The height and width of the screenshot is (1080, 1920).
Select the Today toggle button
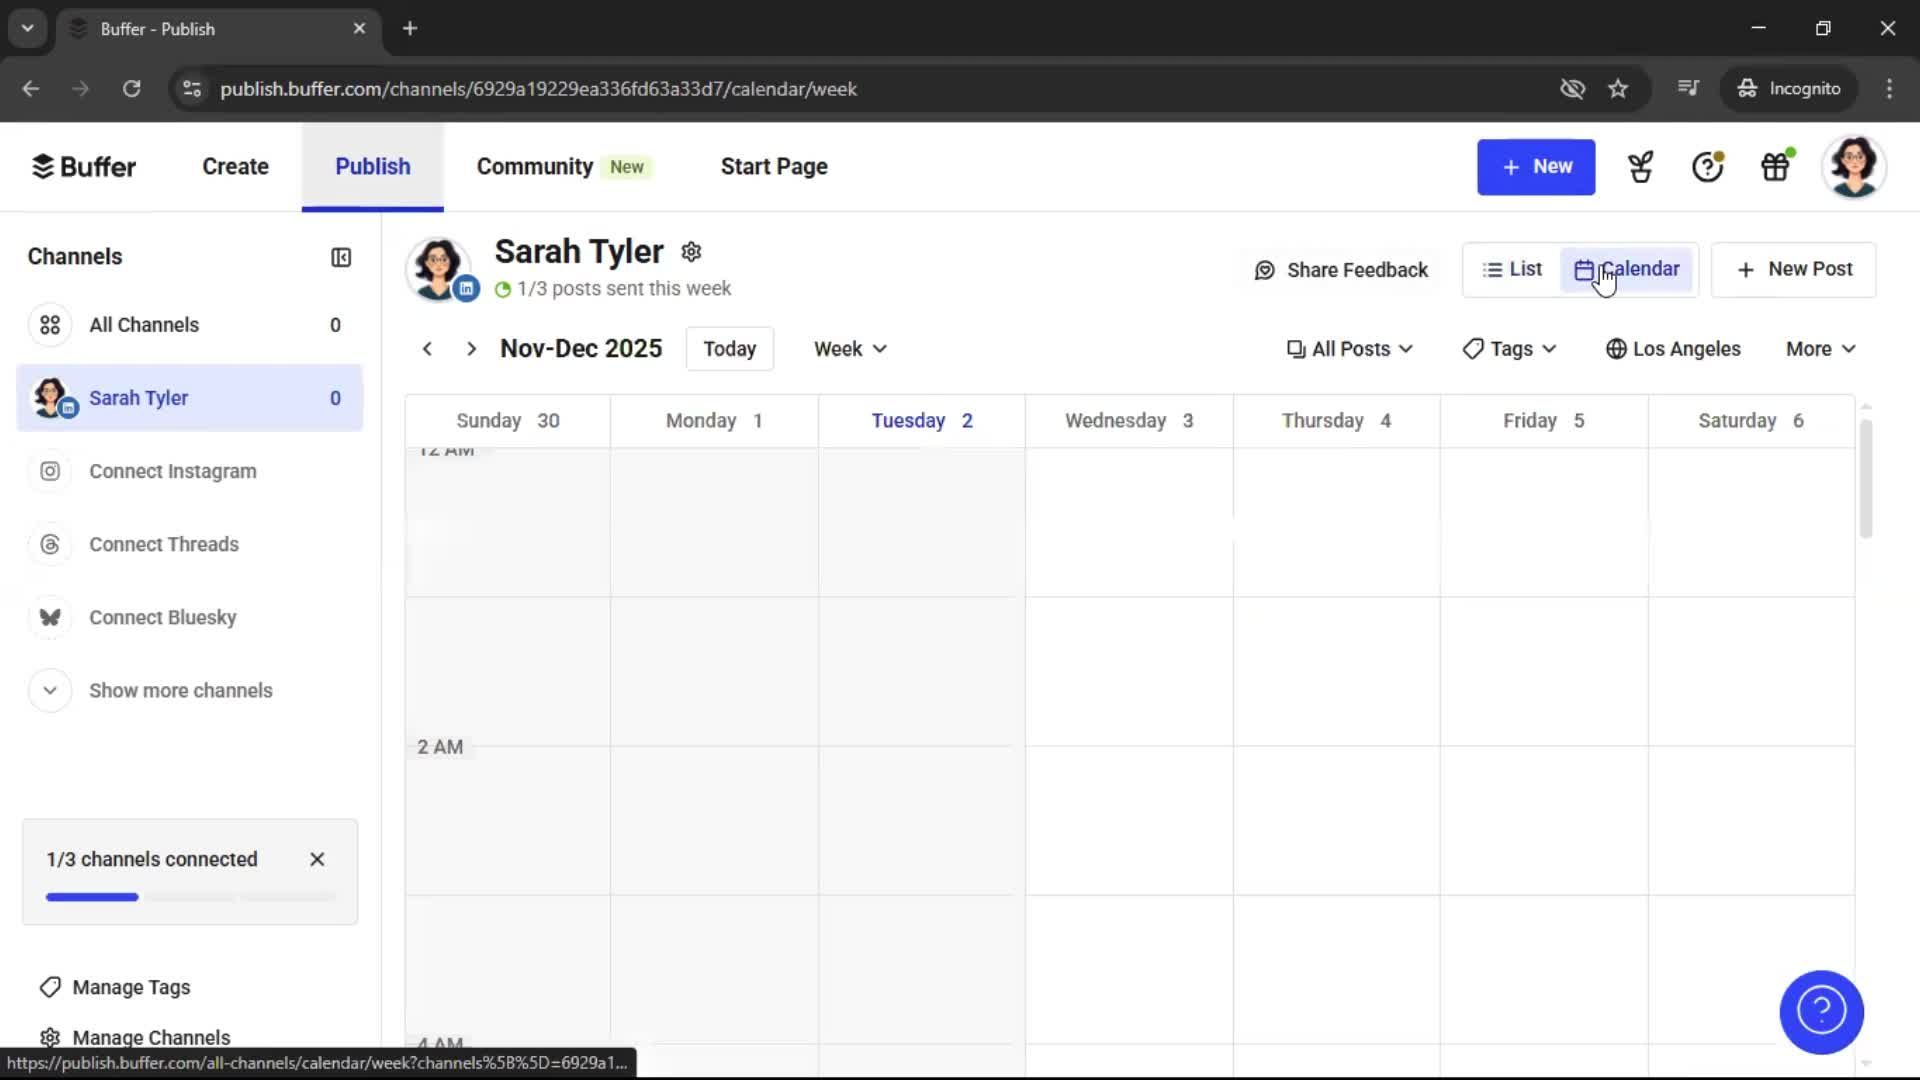coord(729,348)
